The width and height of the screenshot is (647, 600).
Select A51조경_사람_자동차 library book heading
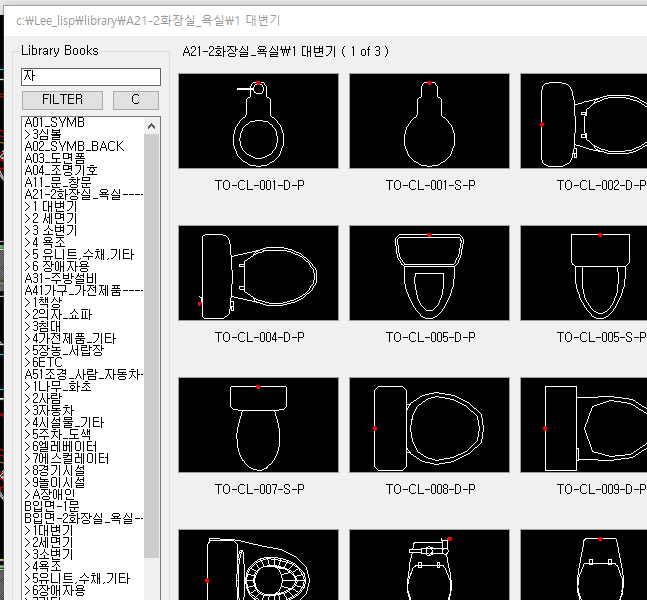coord(84,374)
